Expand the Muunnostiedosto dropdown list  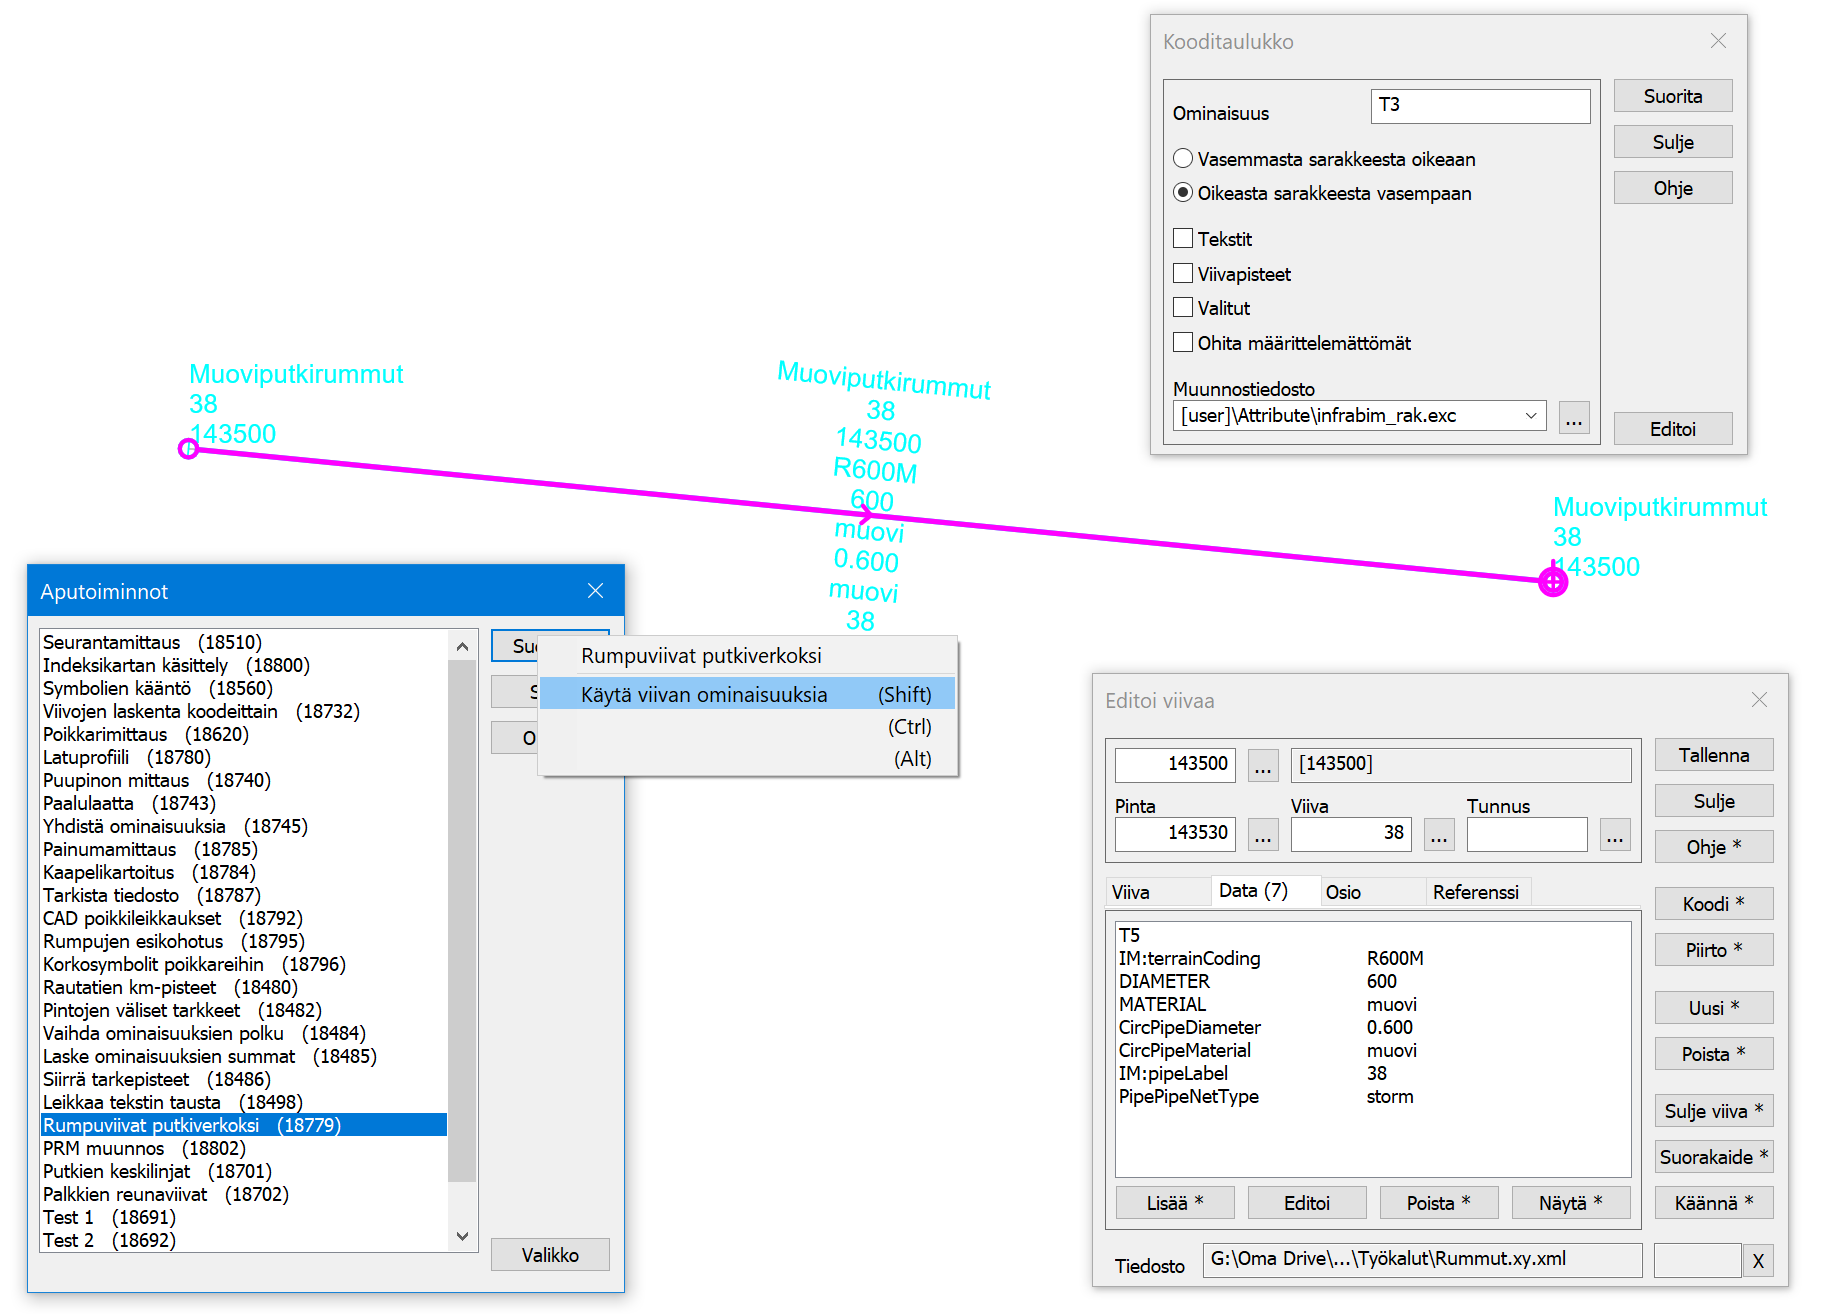1530,416
